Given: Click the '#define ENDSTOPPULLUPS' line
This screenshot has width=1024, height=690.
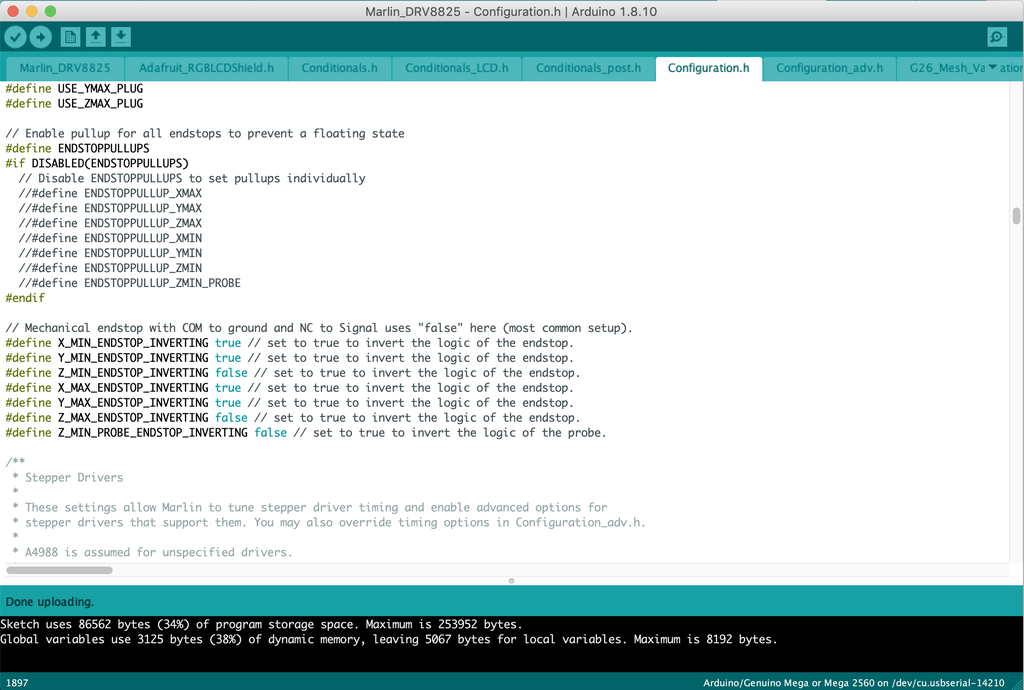Looking at the screenshot, I should coord(78,149).
